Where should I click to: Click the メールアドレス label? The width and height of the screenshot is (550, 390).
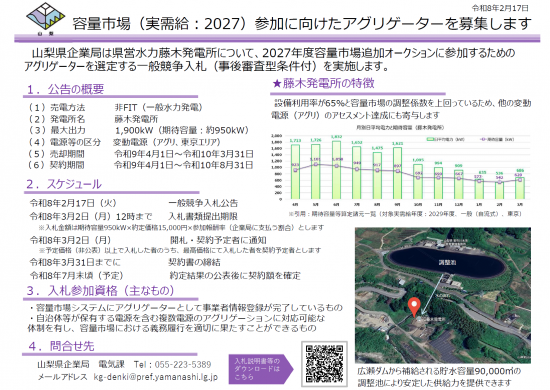pyautogui.click(x=62, y=377)
